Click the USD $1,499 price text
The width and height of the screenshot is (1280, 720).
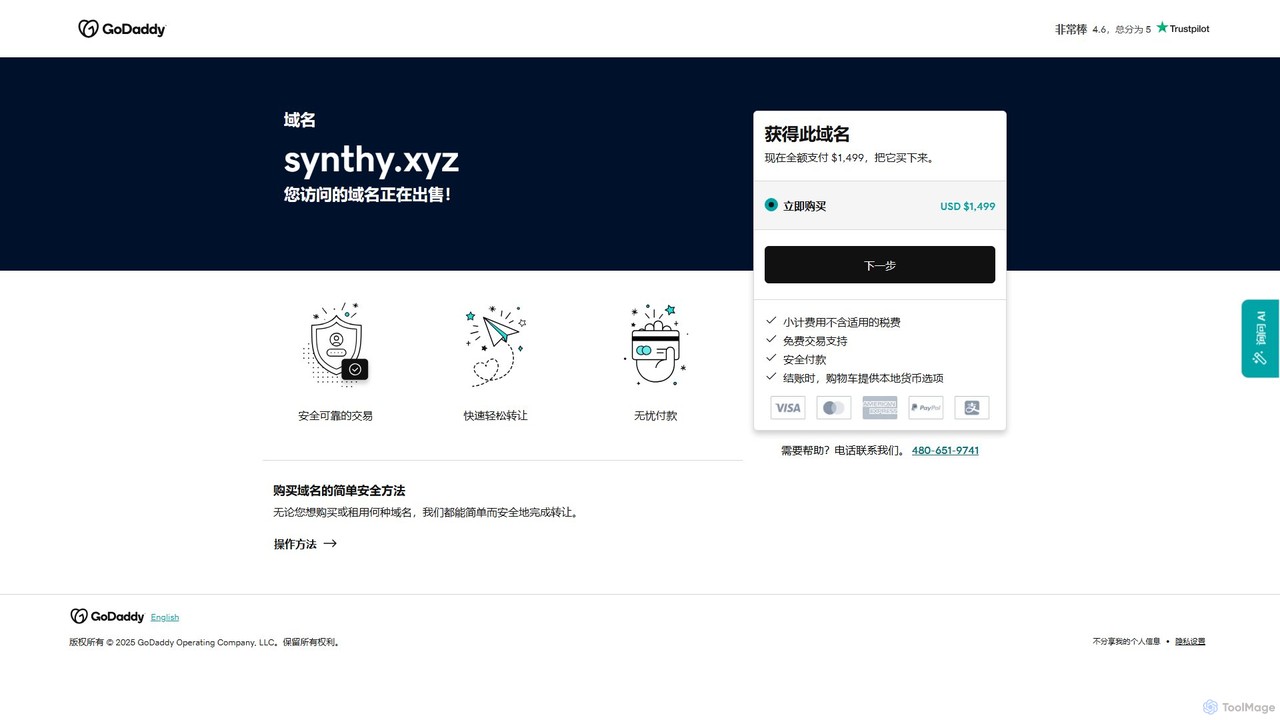(x=967, y=206)
